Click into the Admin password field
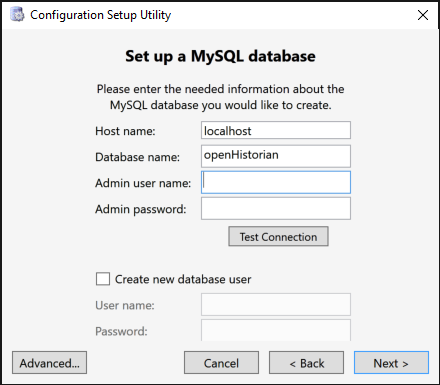This screenshot has height=385, width=440. [x=276, y=209]
